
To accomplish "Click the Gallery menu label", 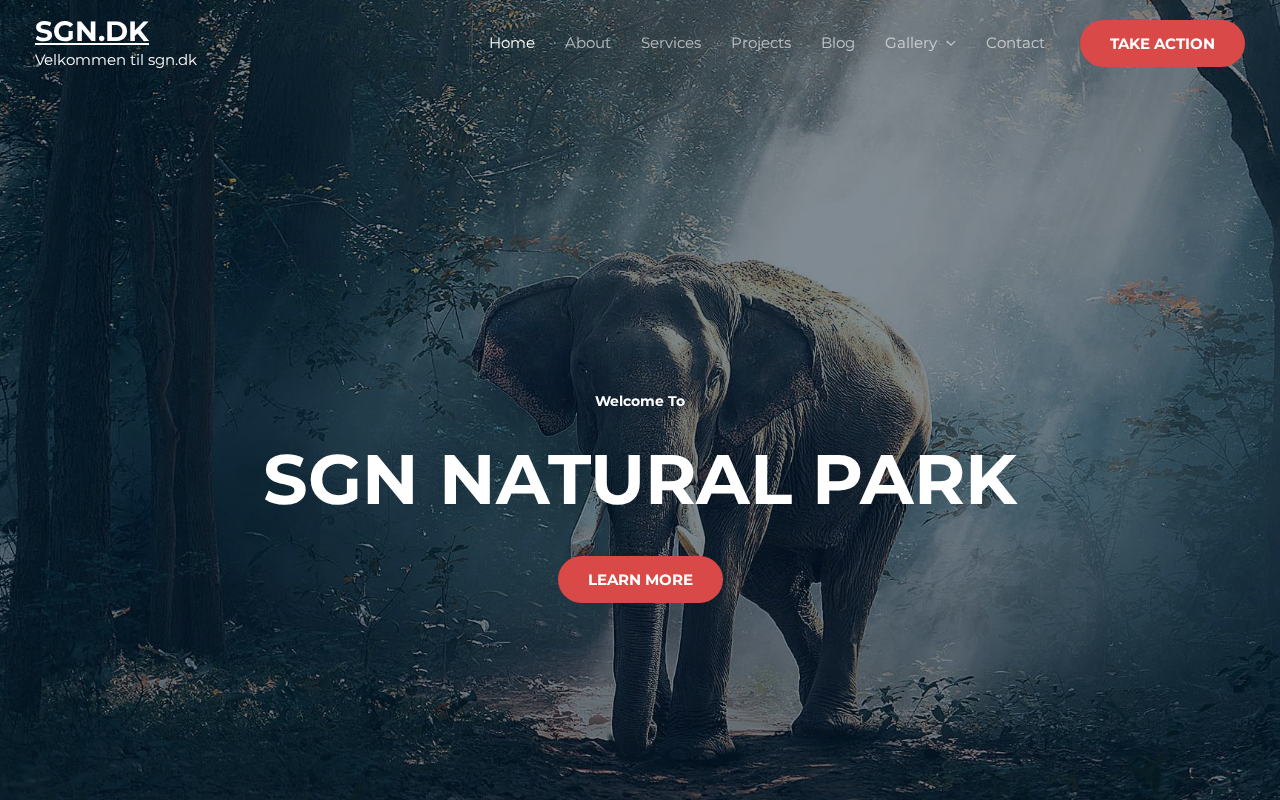I will point(911,43).
